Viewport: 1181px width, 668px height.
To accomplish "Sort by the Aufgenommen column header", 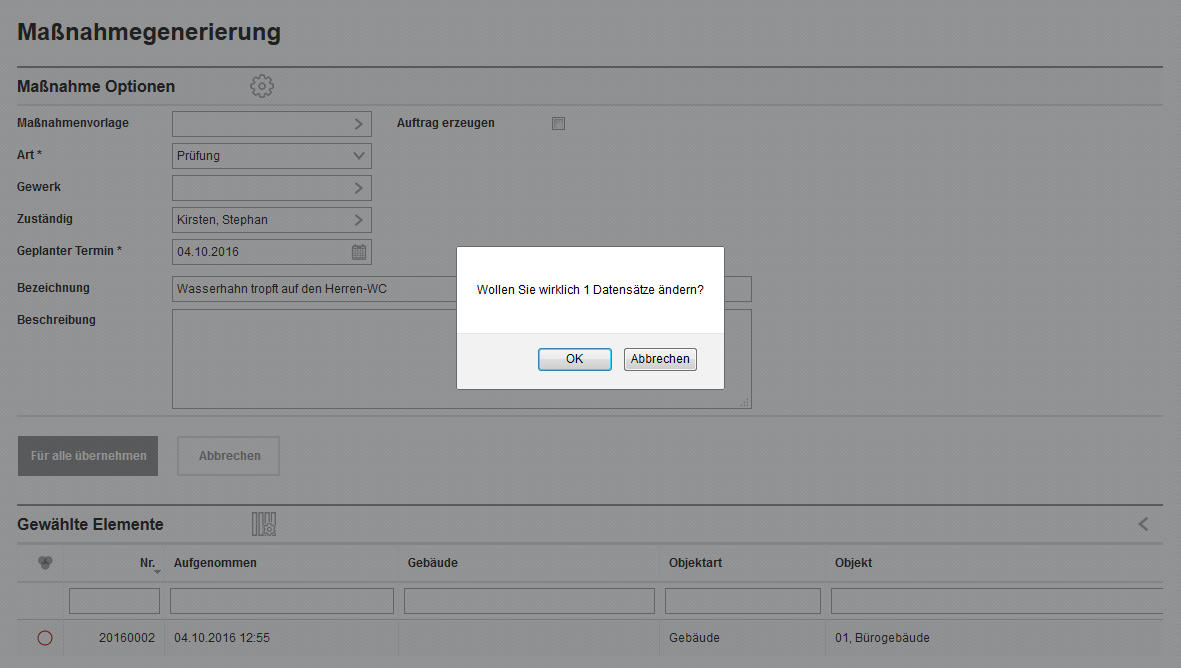I will (x=215, y=563).
